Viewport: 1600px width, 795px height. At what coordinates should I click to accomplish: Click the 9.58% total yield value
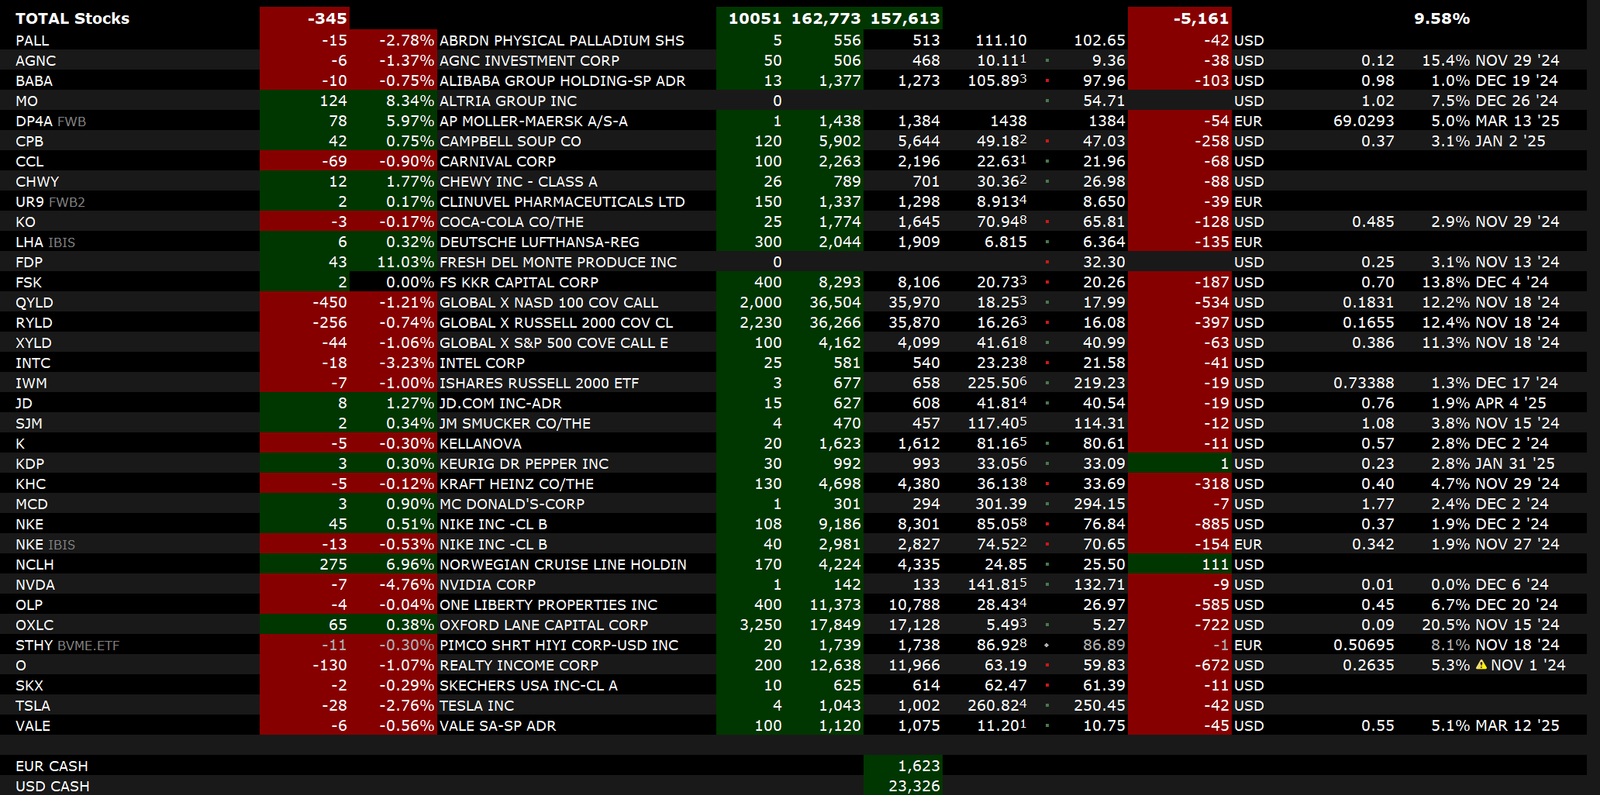(1441, 19)
